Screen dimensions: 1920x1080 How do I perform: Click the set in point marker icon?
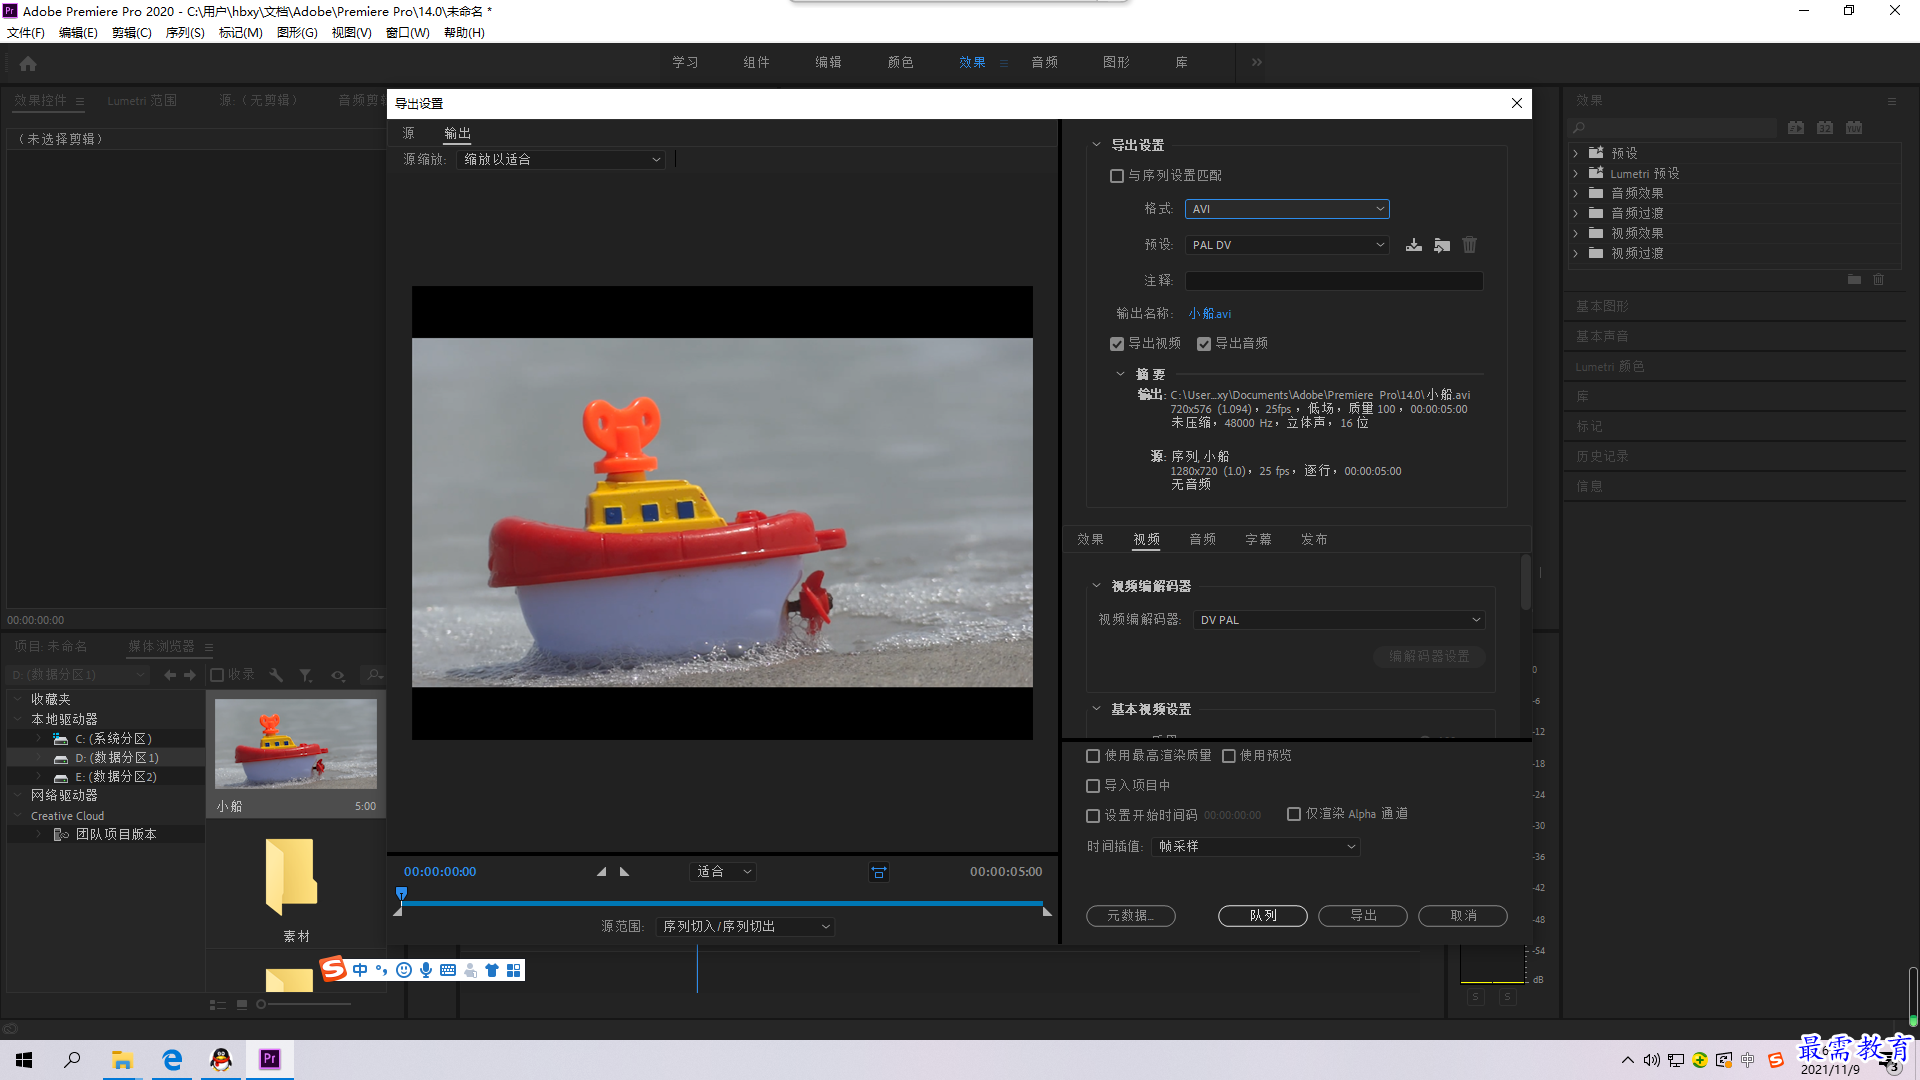point(601,872)
